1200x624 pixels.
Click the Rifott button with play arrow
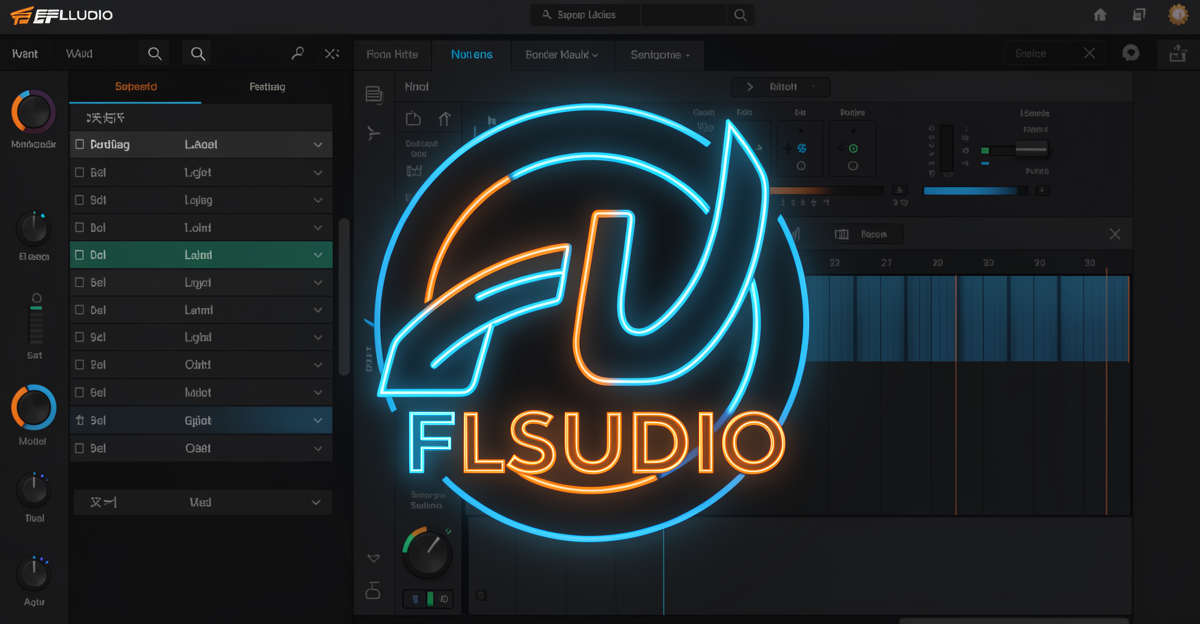[780, 87]
